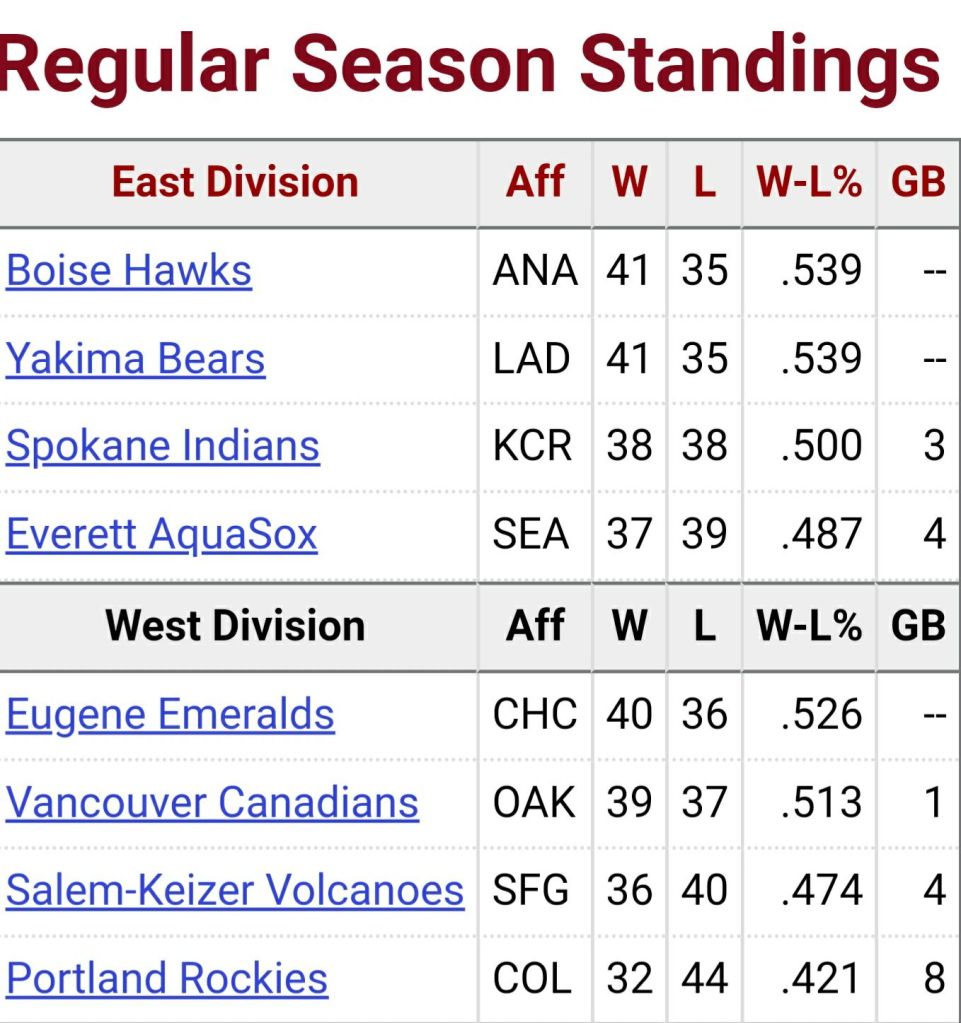Click the COL affiliation cell for Portland
The image size is (961, 1023).
pyautogui.click(x=535, y=978)
